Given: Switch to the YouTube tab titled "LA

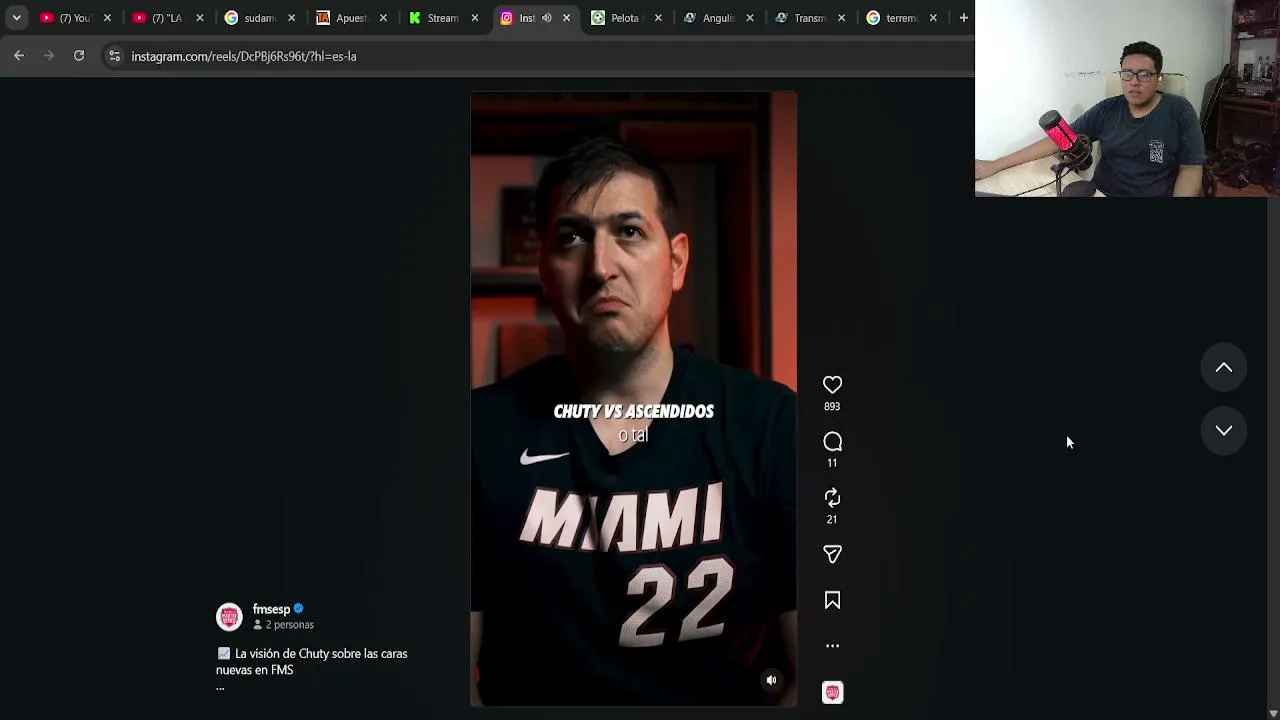Looking at the screenshot, I should 167,18.
